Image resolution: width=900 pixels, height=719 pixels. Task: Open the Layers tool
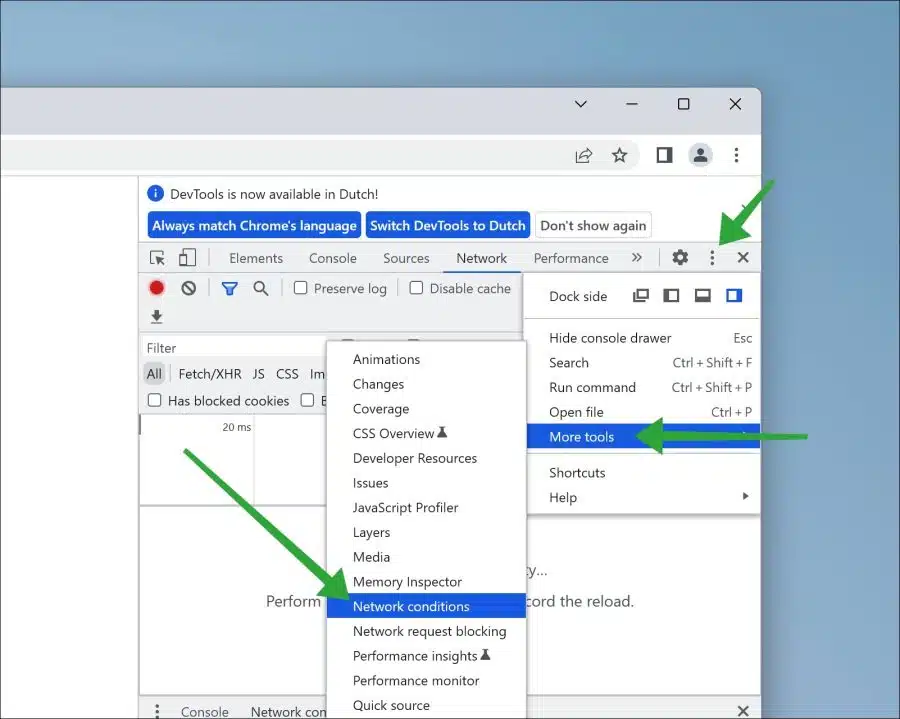pyautogui.click(x=426, y=532)
